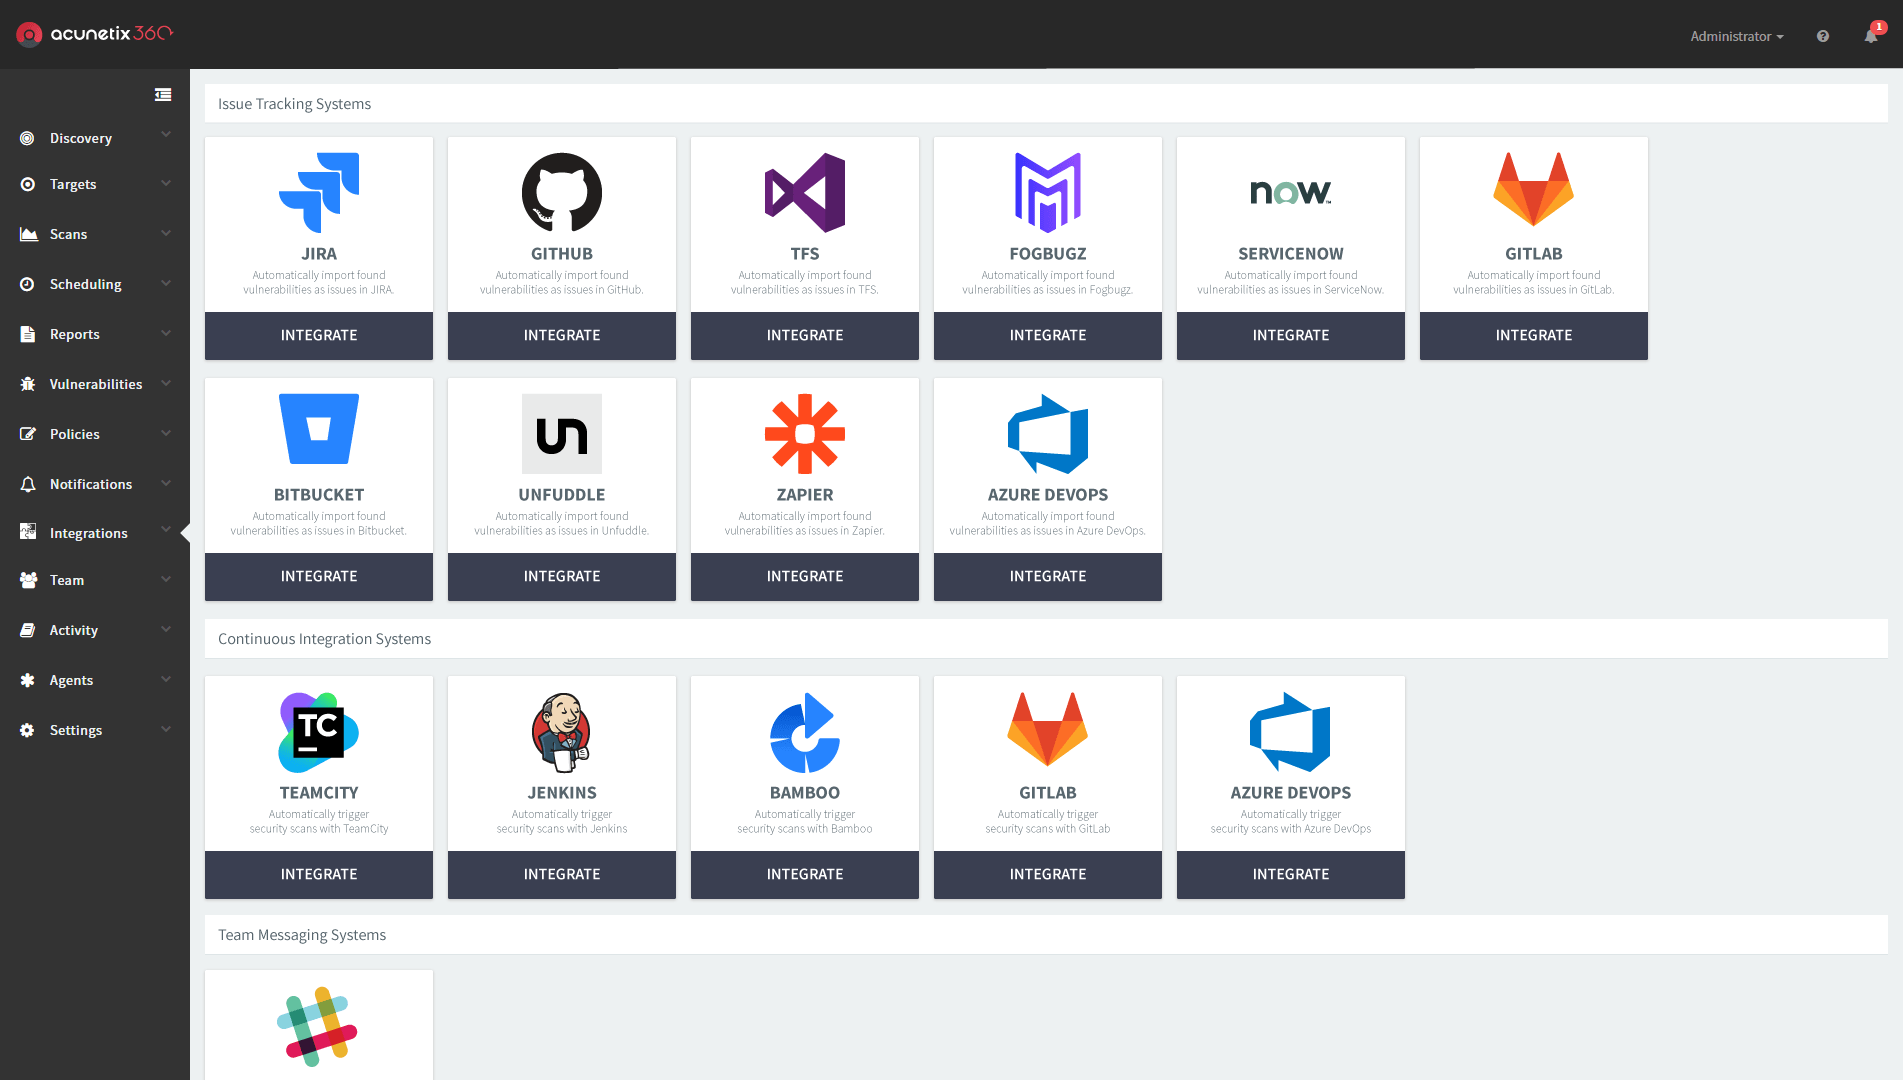Select the TeamCity icon

pos(318,731)
